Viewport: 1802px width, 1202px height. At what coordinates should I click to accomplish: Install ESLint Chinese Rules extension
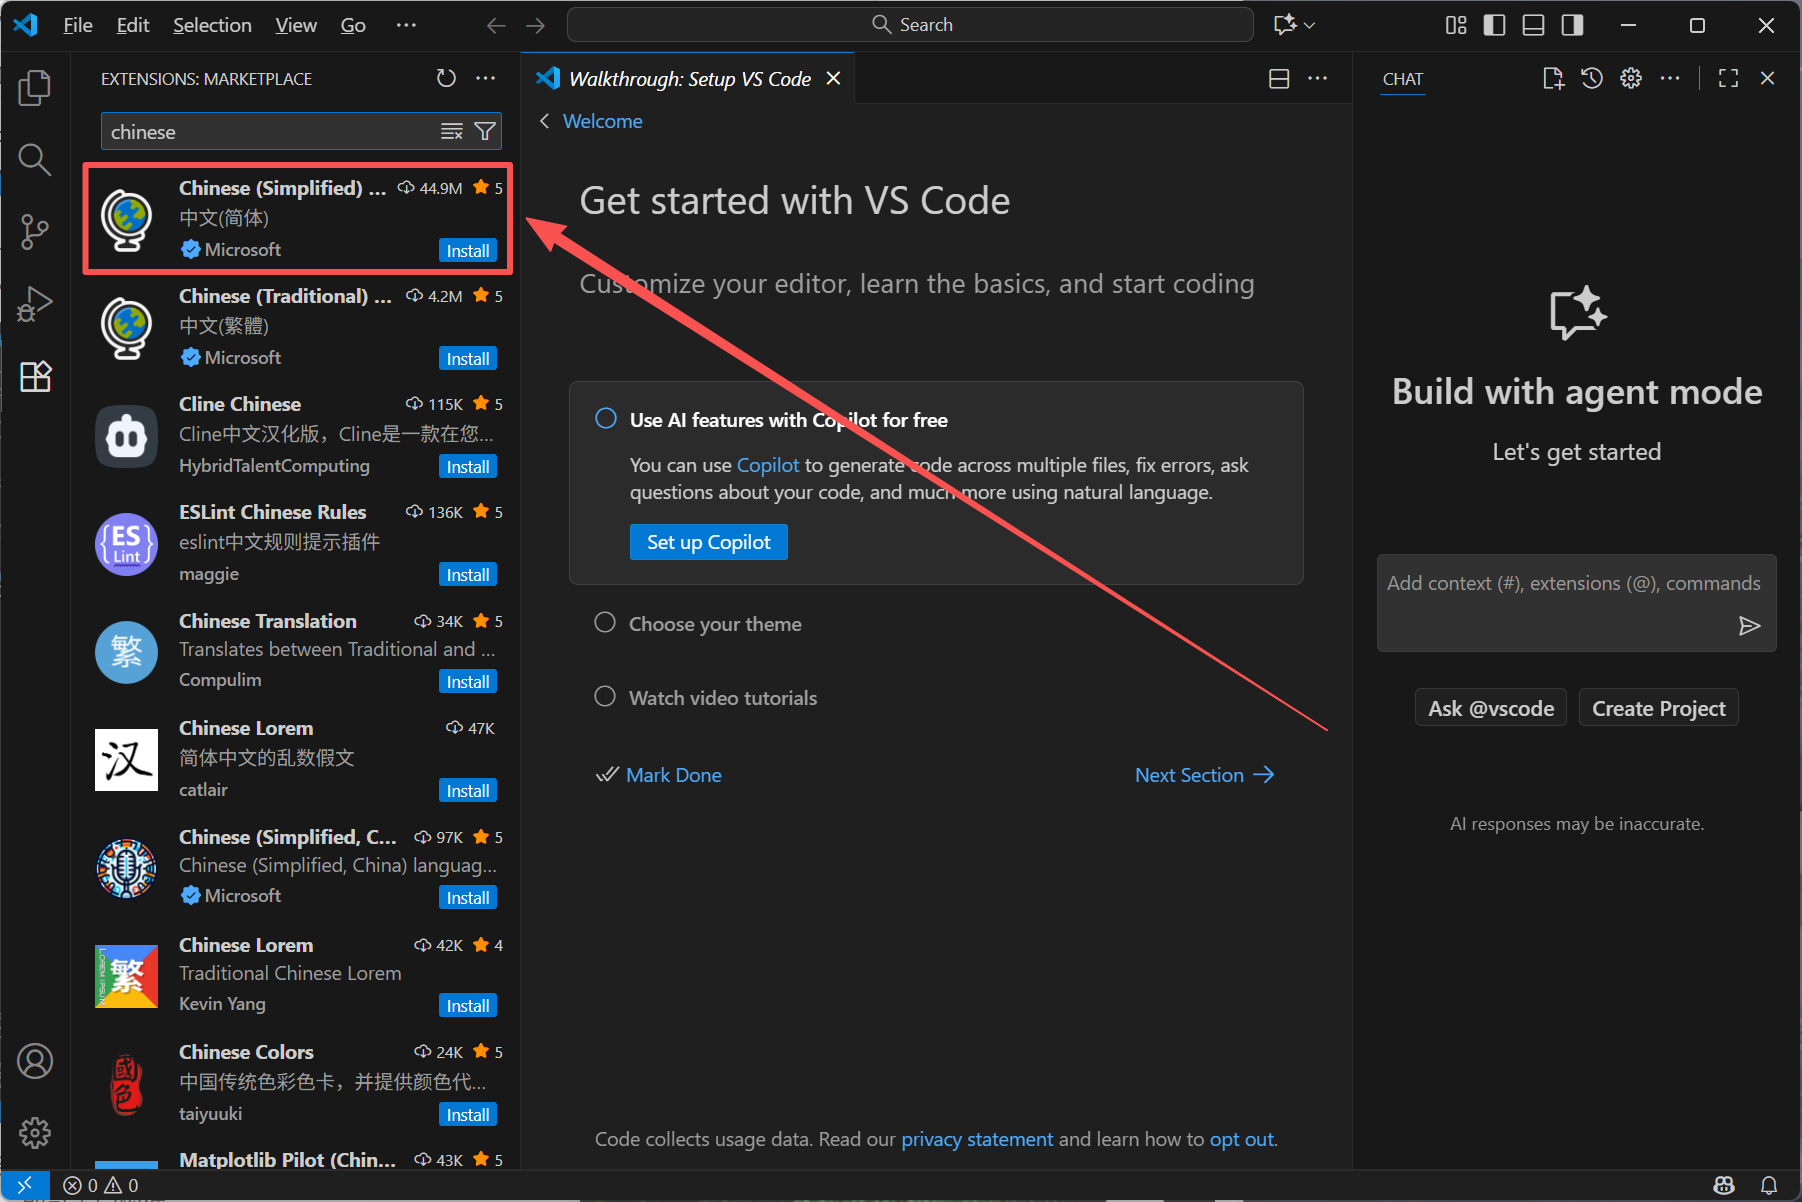468,574
